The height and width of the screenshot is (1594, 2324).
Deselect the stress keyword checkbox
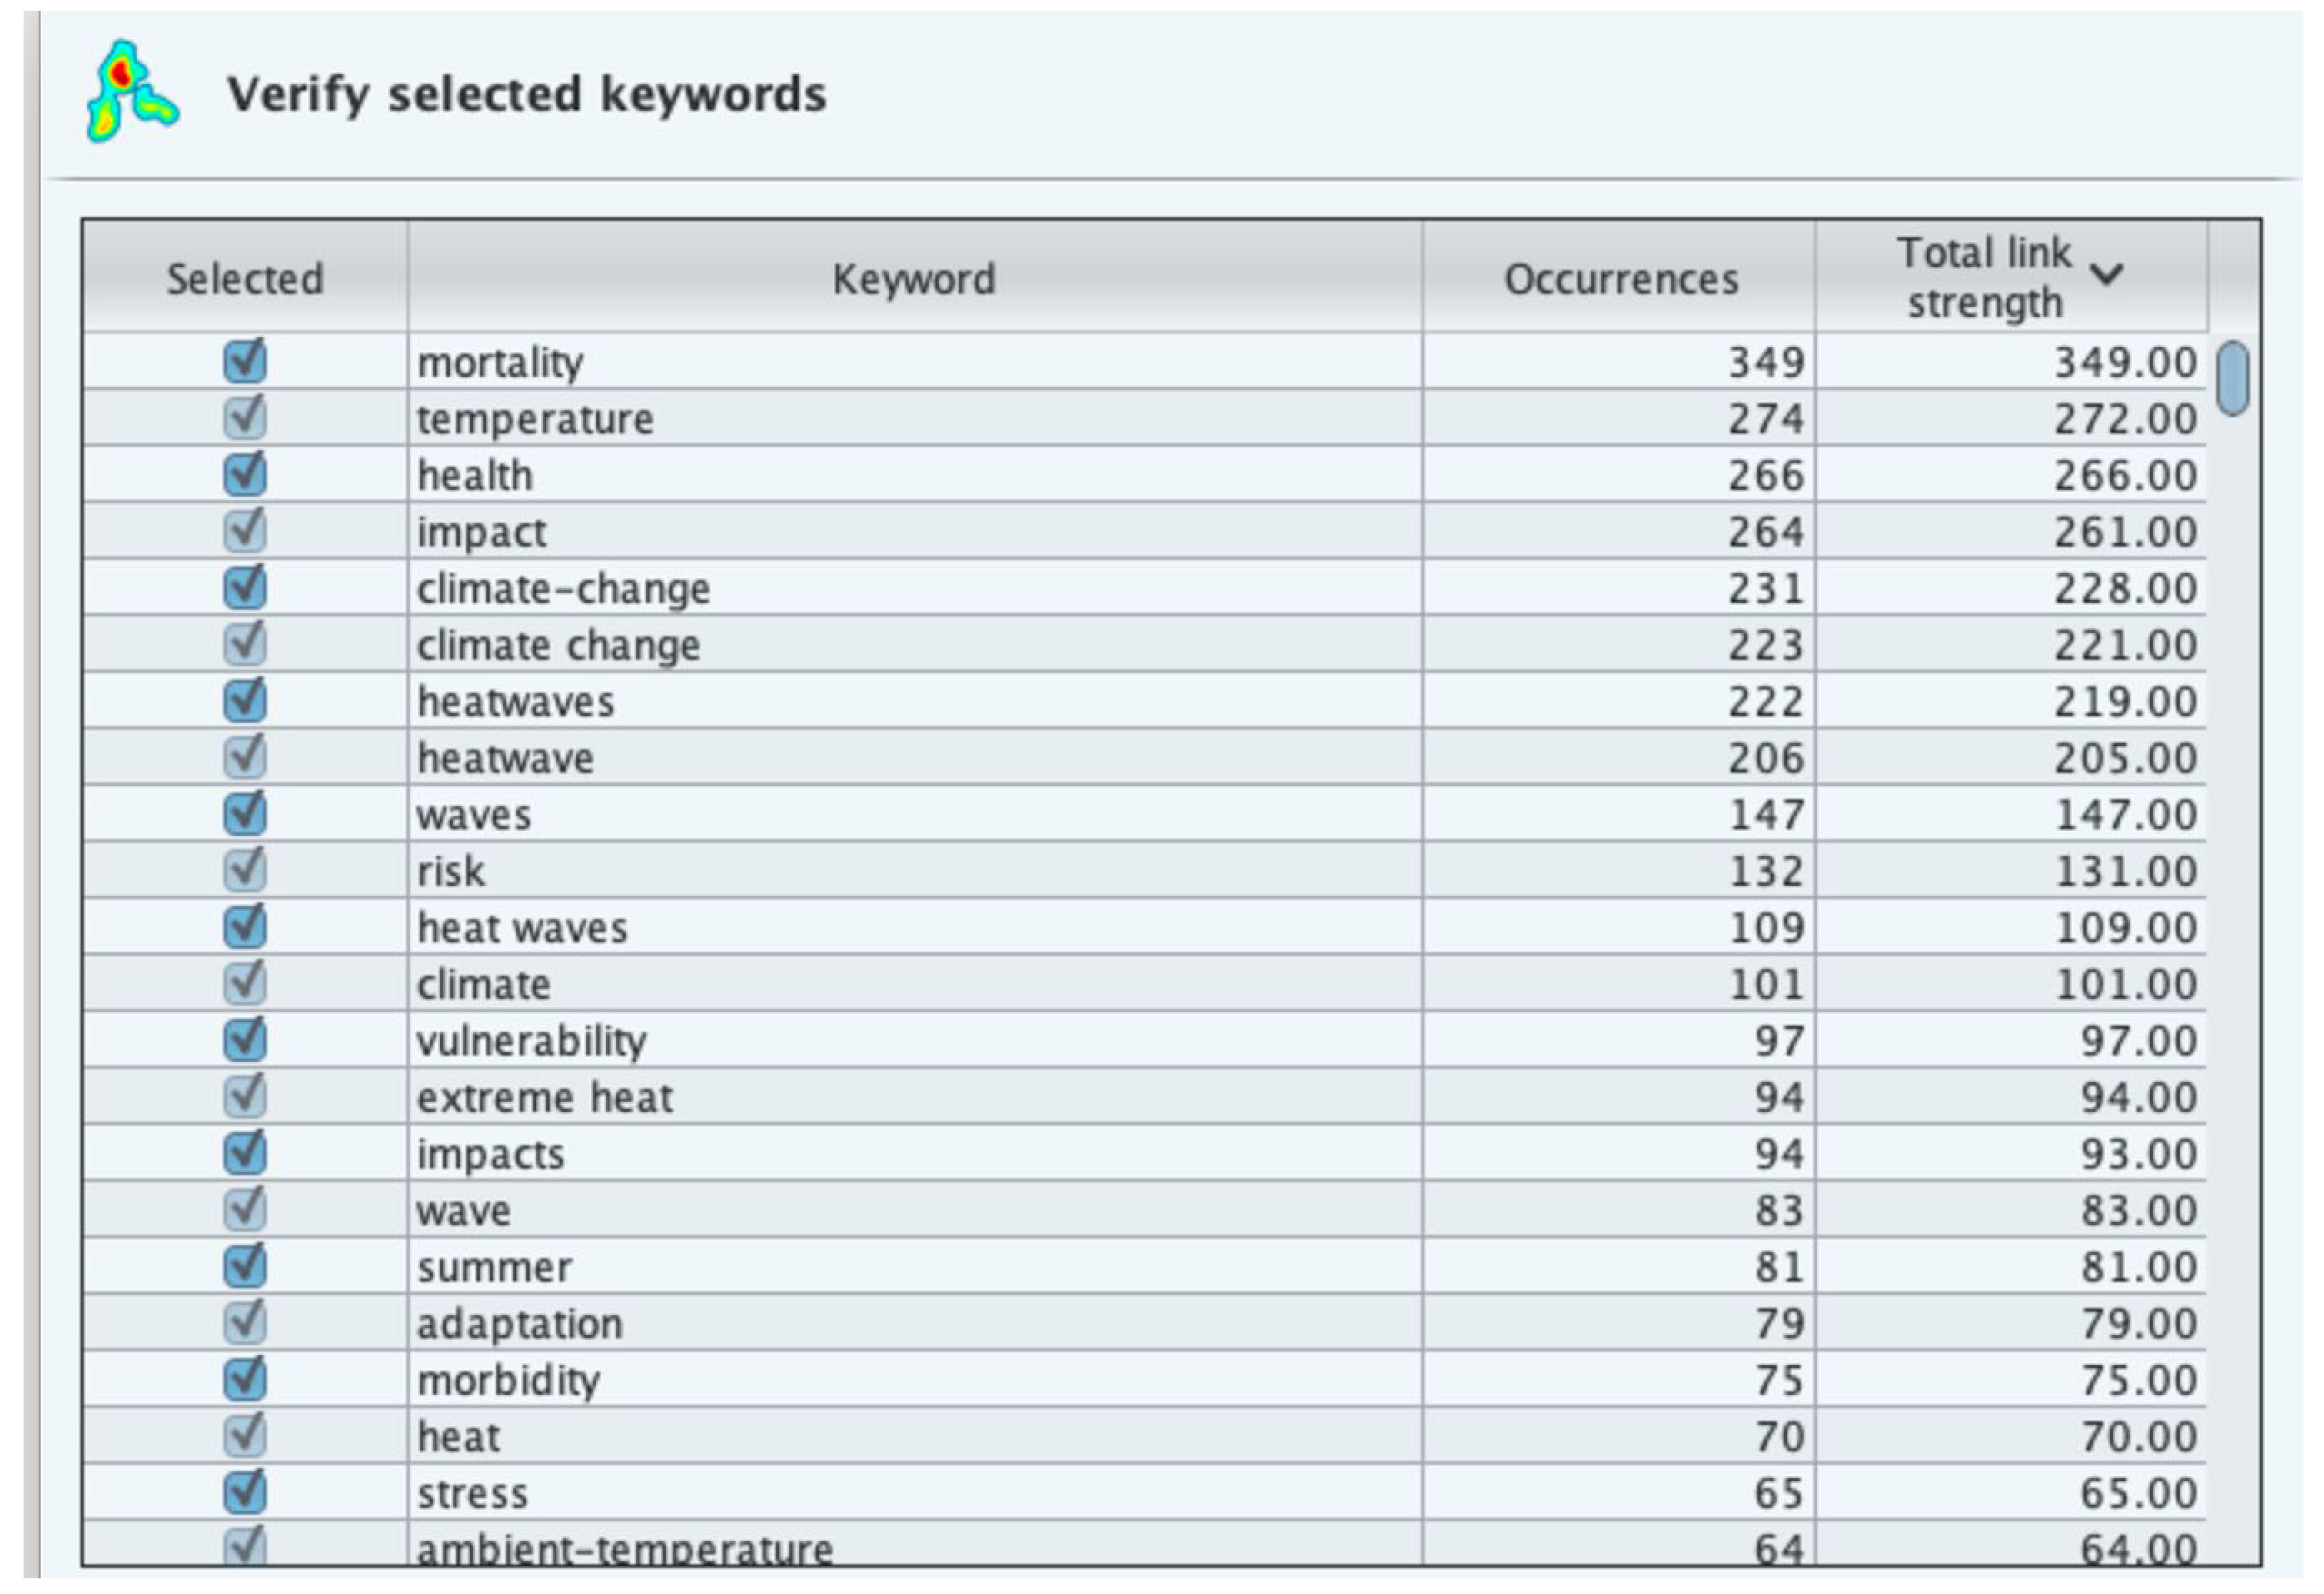pos(245,1492)
